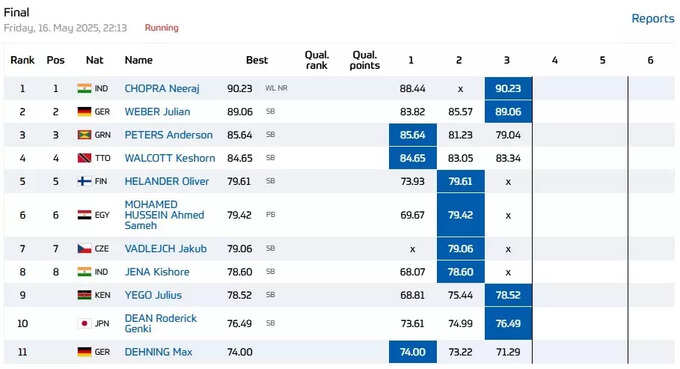Viewport: 680px width, 369px height.
Task: Click the Trinidad flag beside WALCOTT Keshorn
Action: coord(84,158)
